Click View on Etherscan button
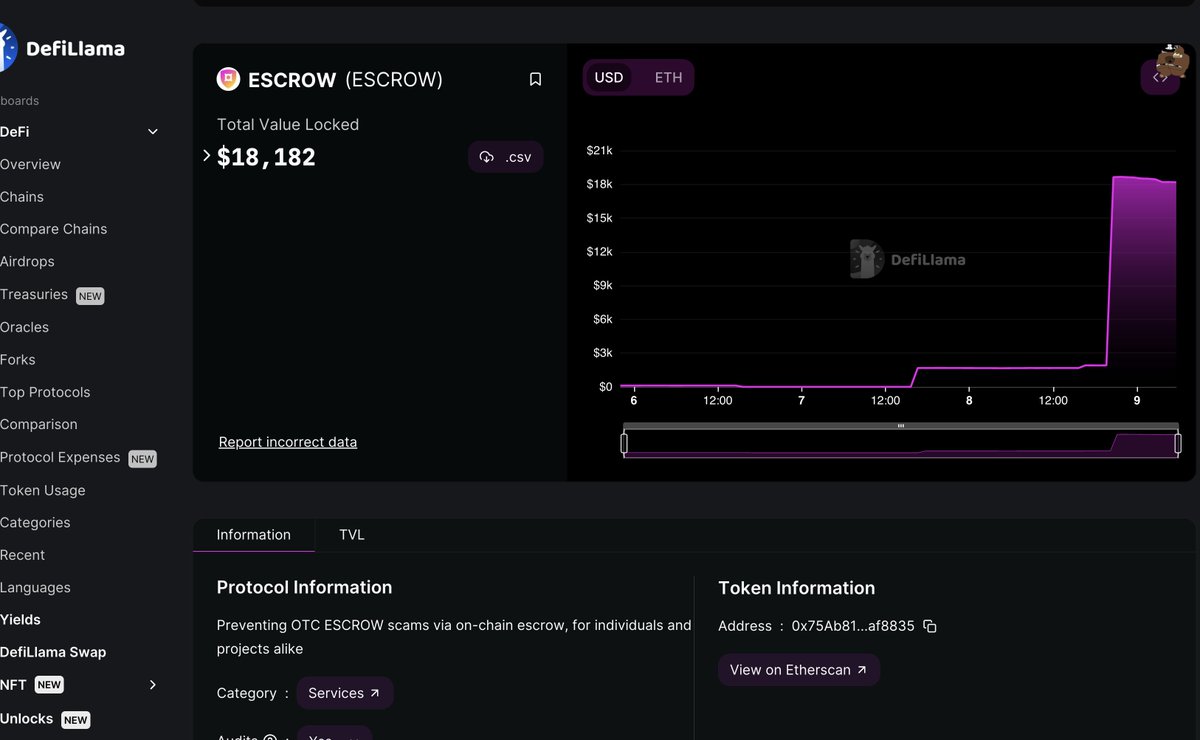 tap(798, 670)
